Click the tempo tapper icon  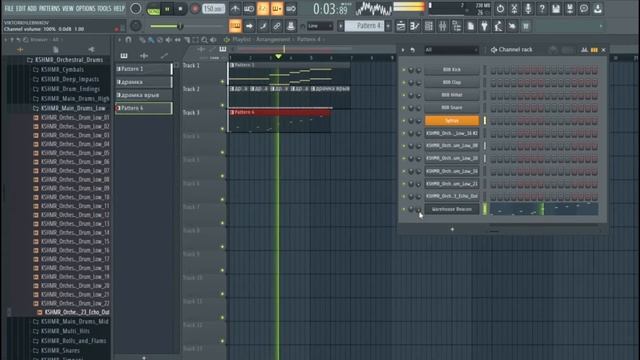point(498,26)
